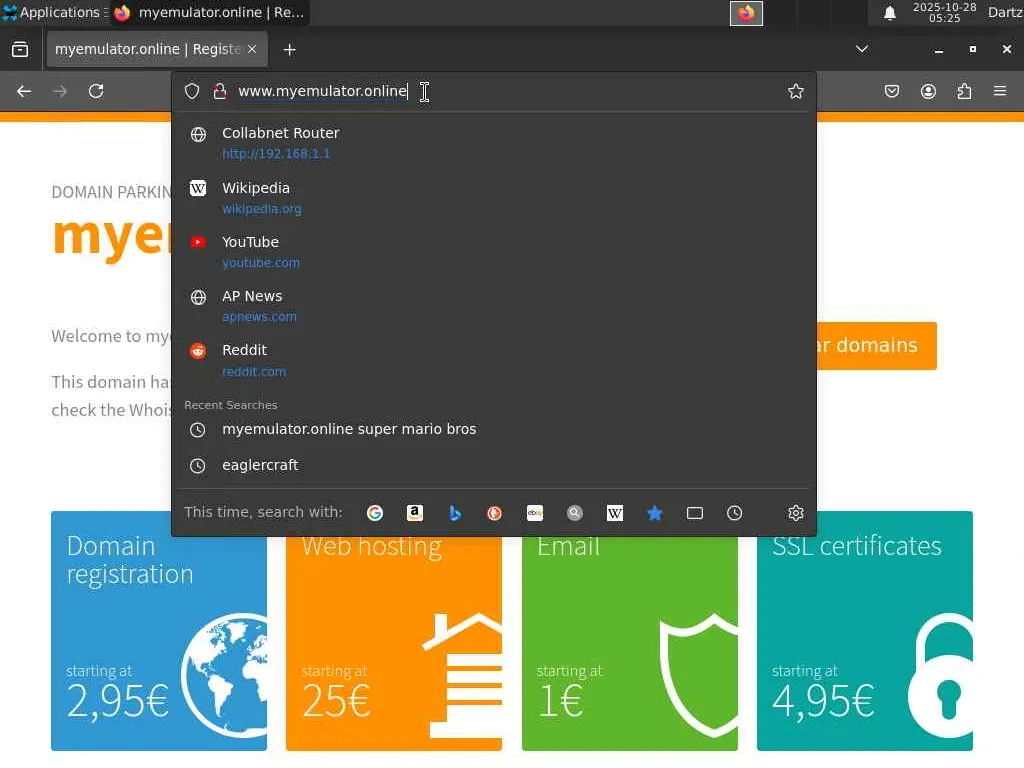Viewport: 1024px width, 768px height.
Task: Select recent search myemulator.online super mario bros
Action: click(x=494, y=430)
